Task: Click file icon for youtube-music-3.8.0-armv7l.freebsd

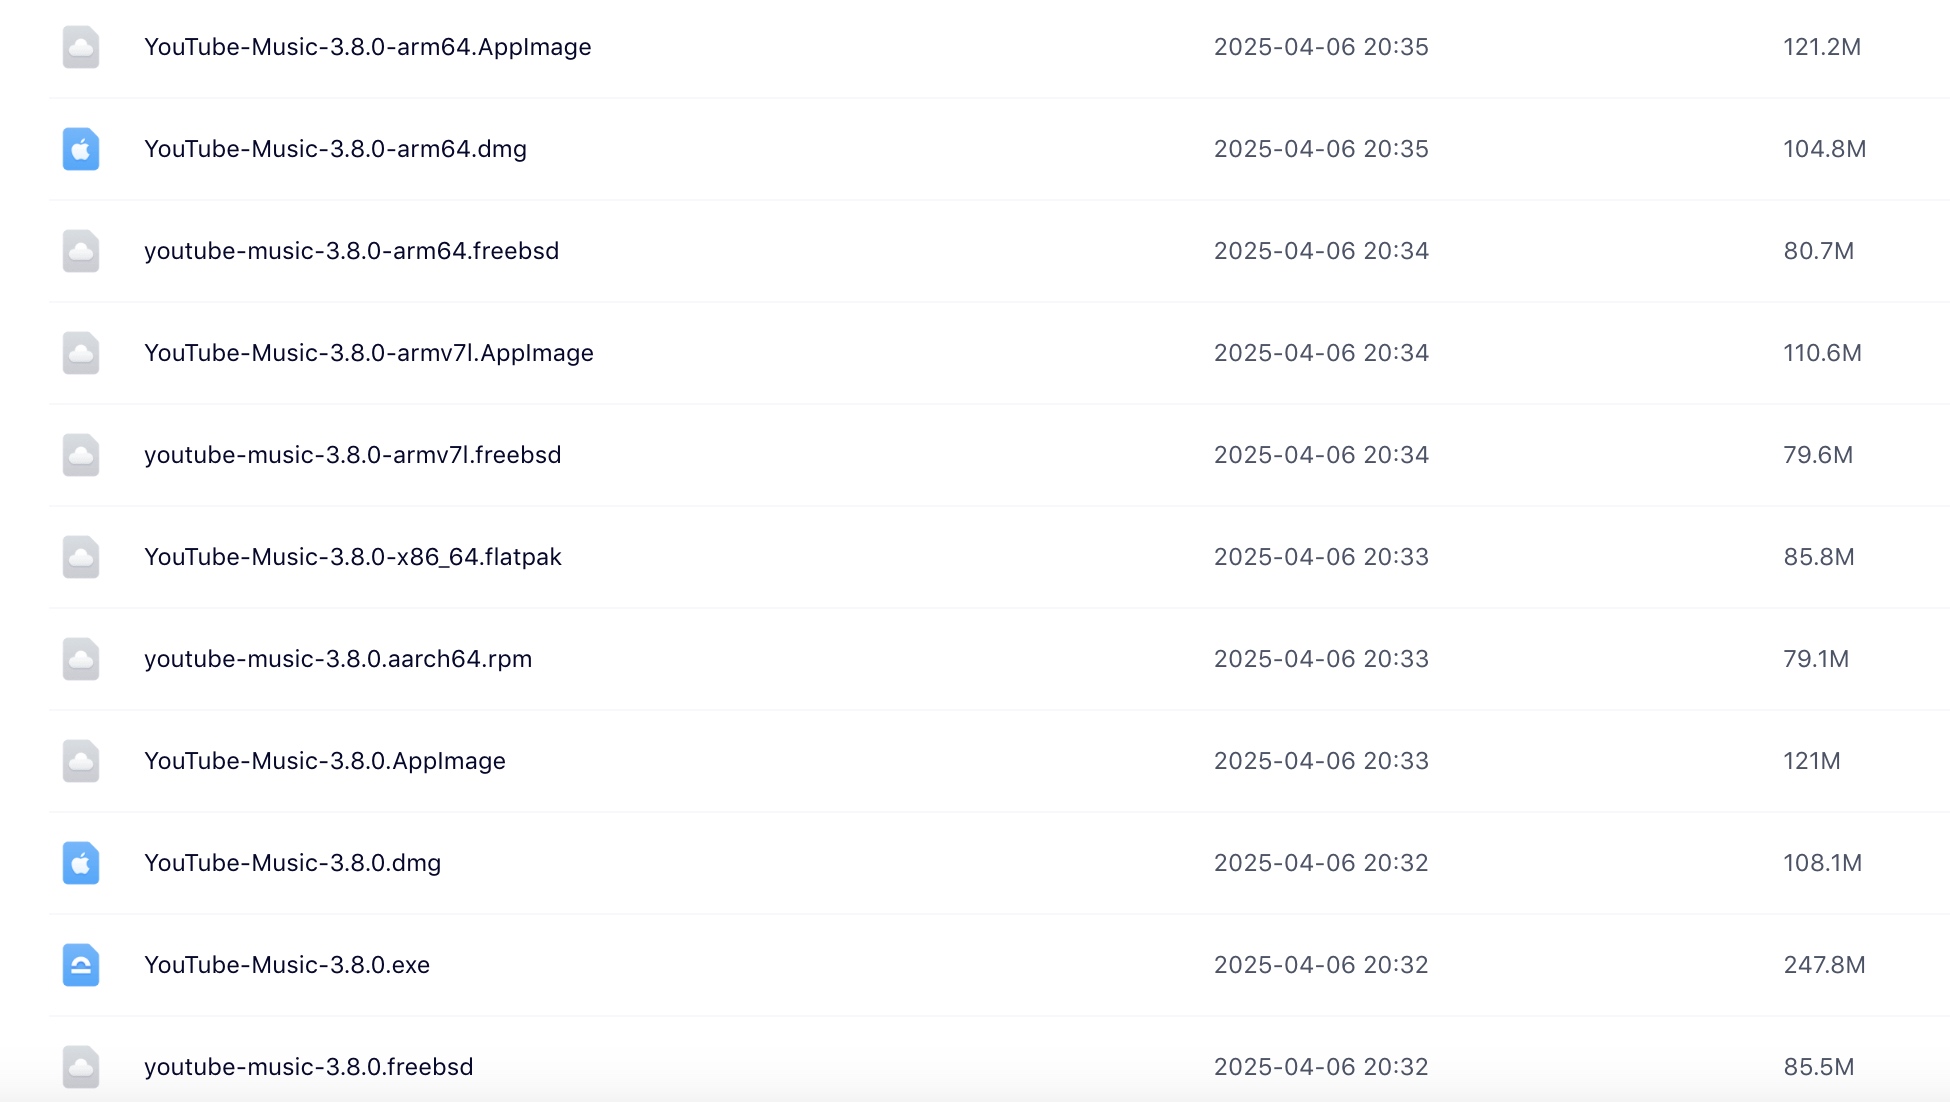Action: 81,455
